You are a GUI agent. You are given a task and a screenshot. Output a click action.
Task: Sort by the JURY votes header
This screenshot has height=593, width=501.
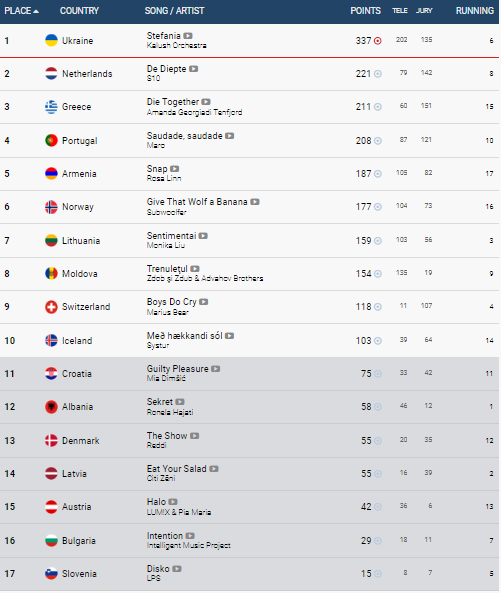424,11
